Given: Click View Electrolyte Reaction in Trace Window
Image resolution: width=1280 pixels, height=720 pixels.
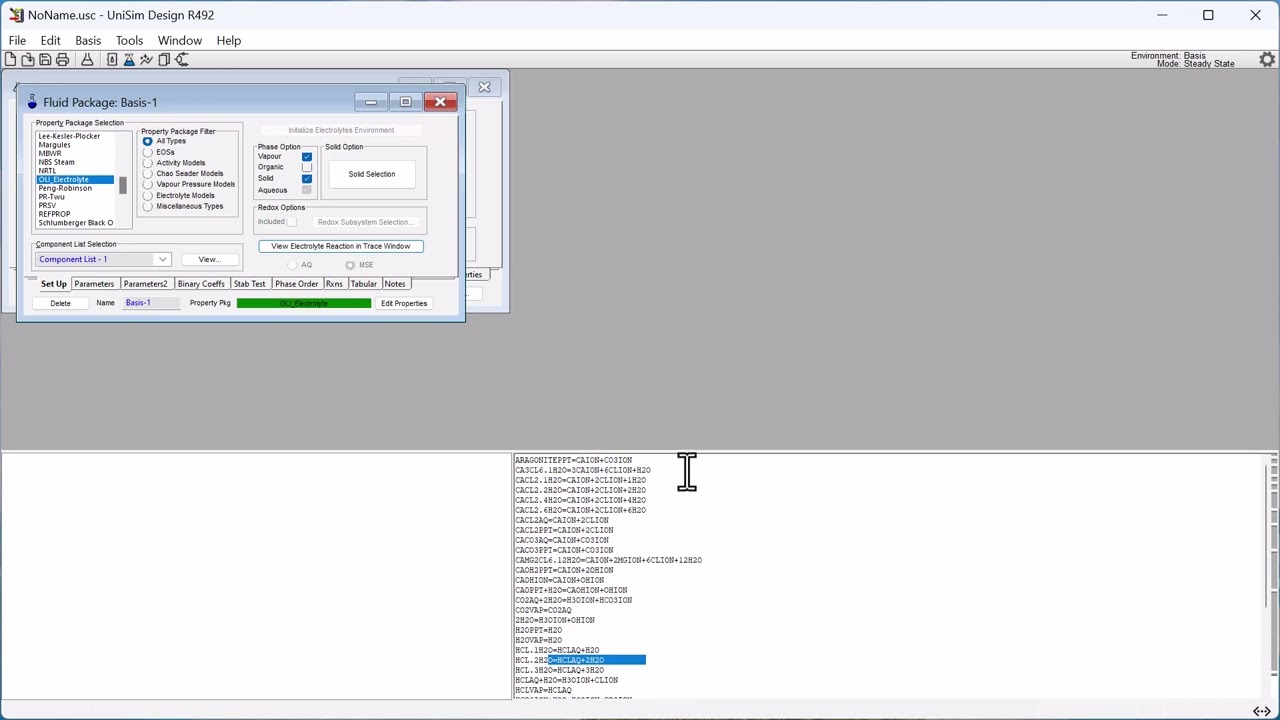Looking at the screenshot, I should click(341, 246).
